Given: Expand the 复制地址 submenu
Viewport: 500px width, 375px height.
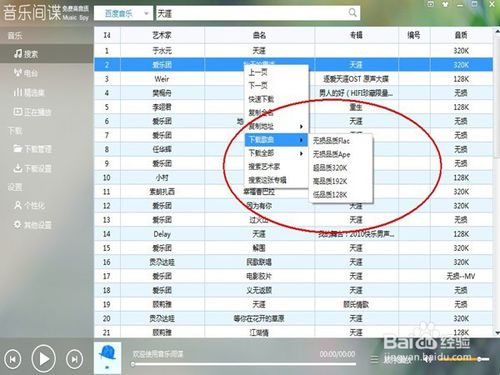Looking at the screenshot, I should 276,126.
